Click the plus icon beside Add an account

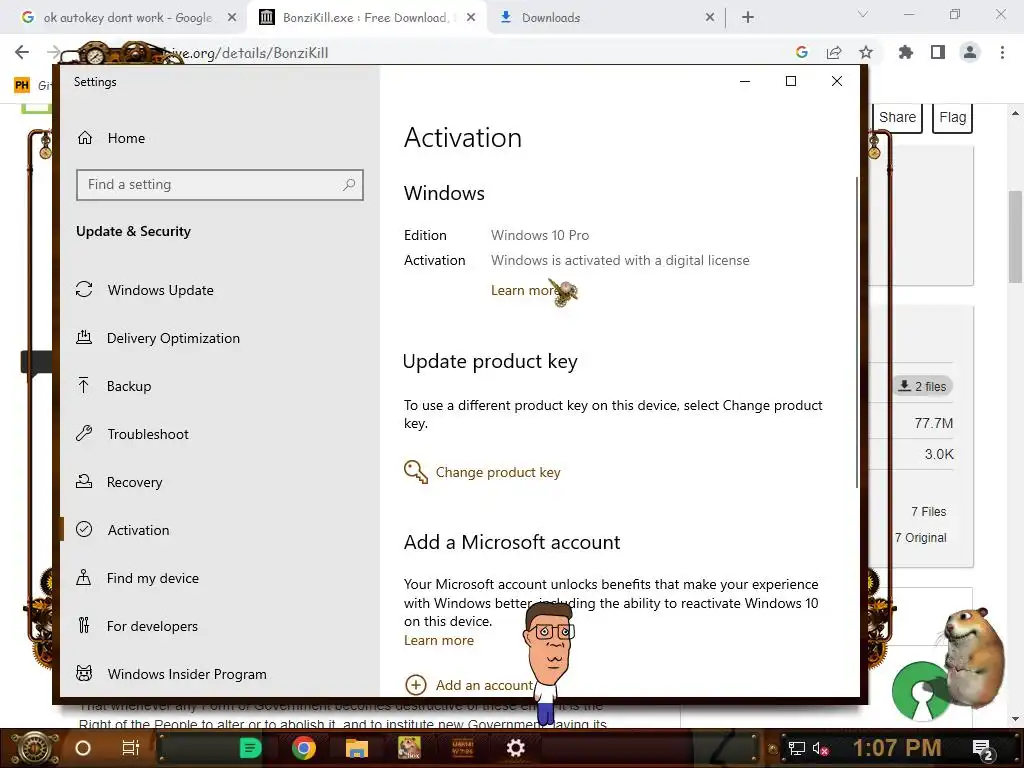416,684
